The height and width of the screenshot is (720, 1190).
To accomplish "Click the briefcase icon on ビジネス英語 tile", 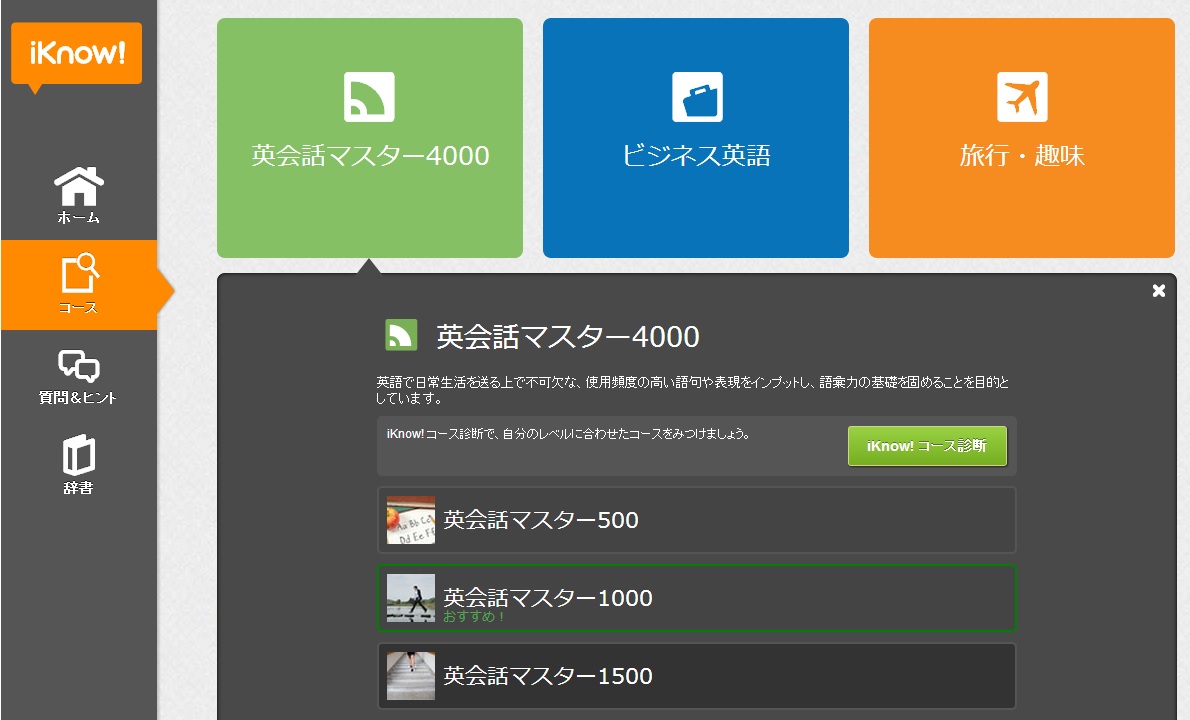I will tap(697, 97).
